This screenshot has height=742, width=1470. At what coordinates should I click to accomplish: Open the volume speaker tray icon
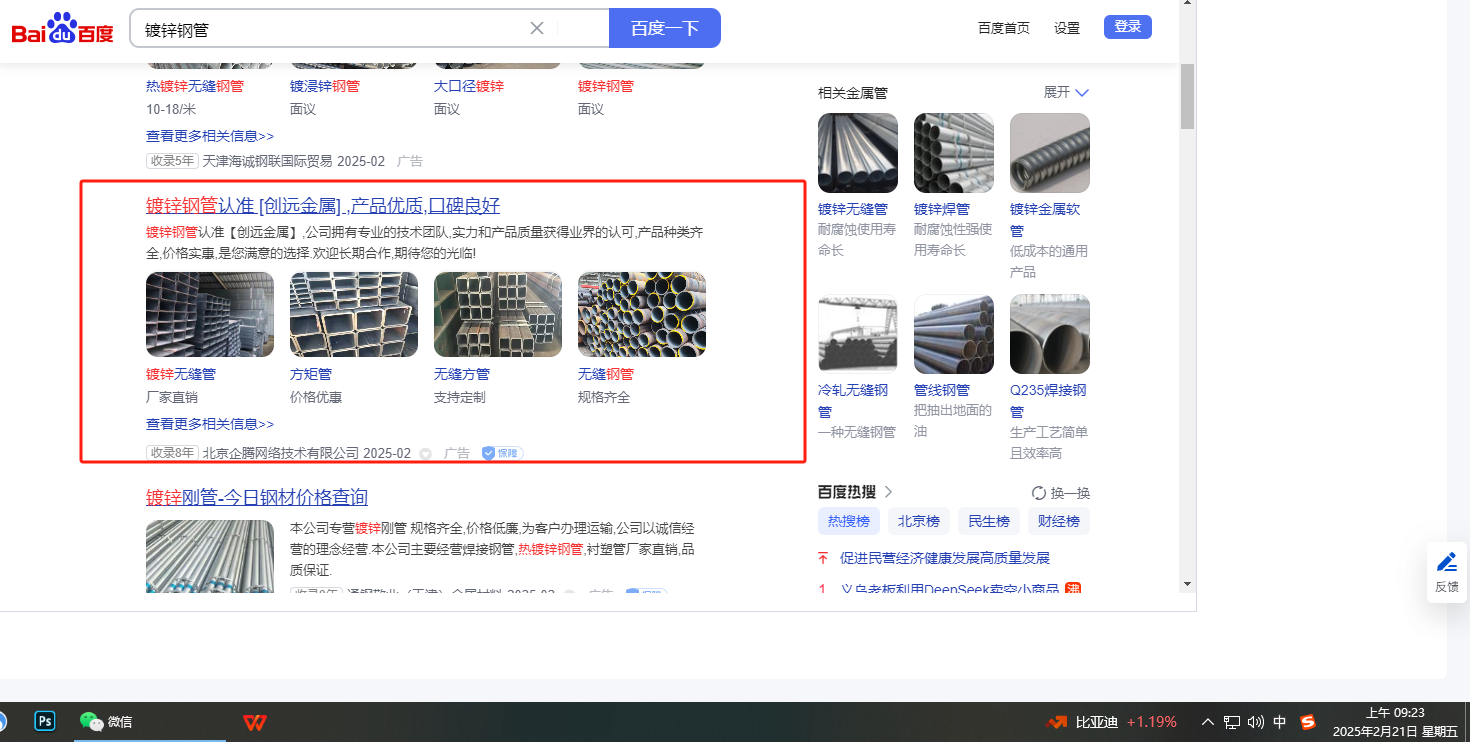(1256, 722)
